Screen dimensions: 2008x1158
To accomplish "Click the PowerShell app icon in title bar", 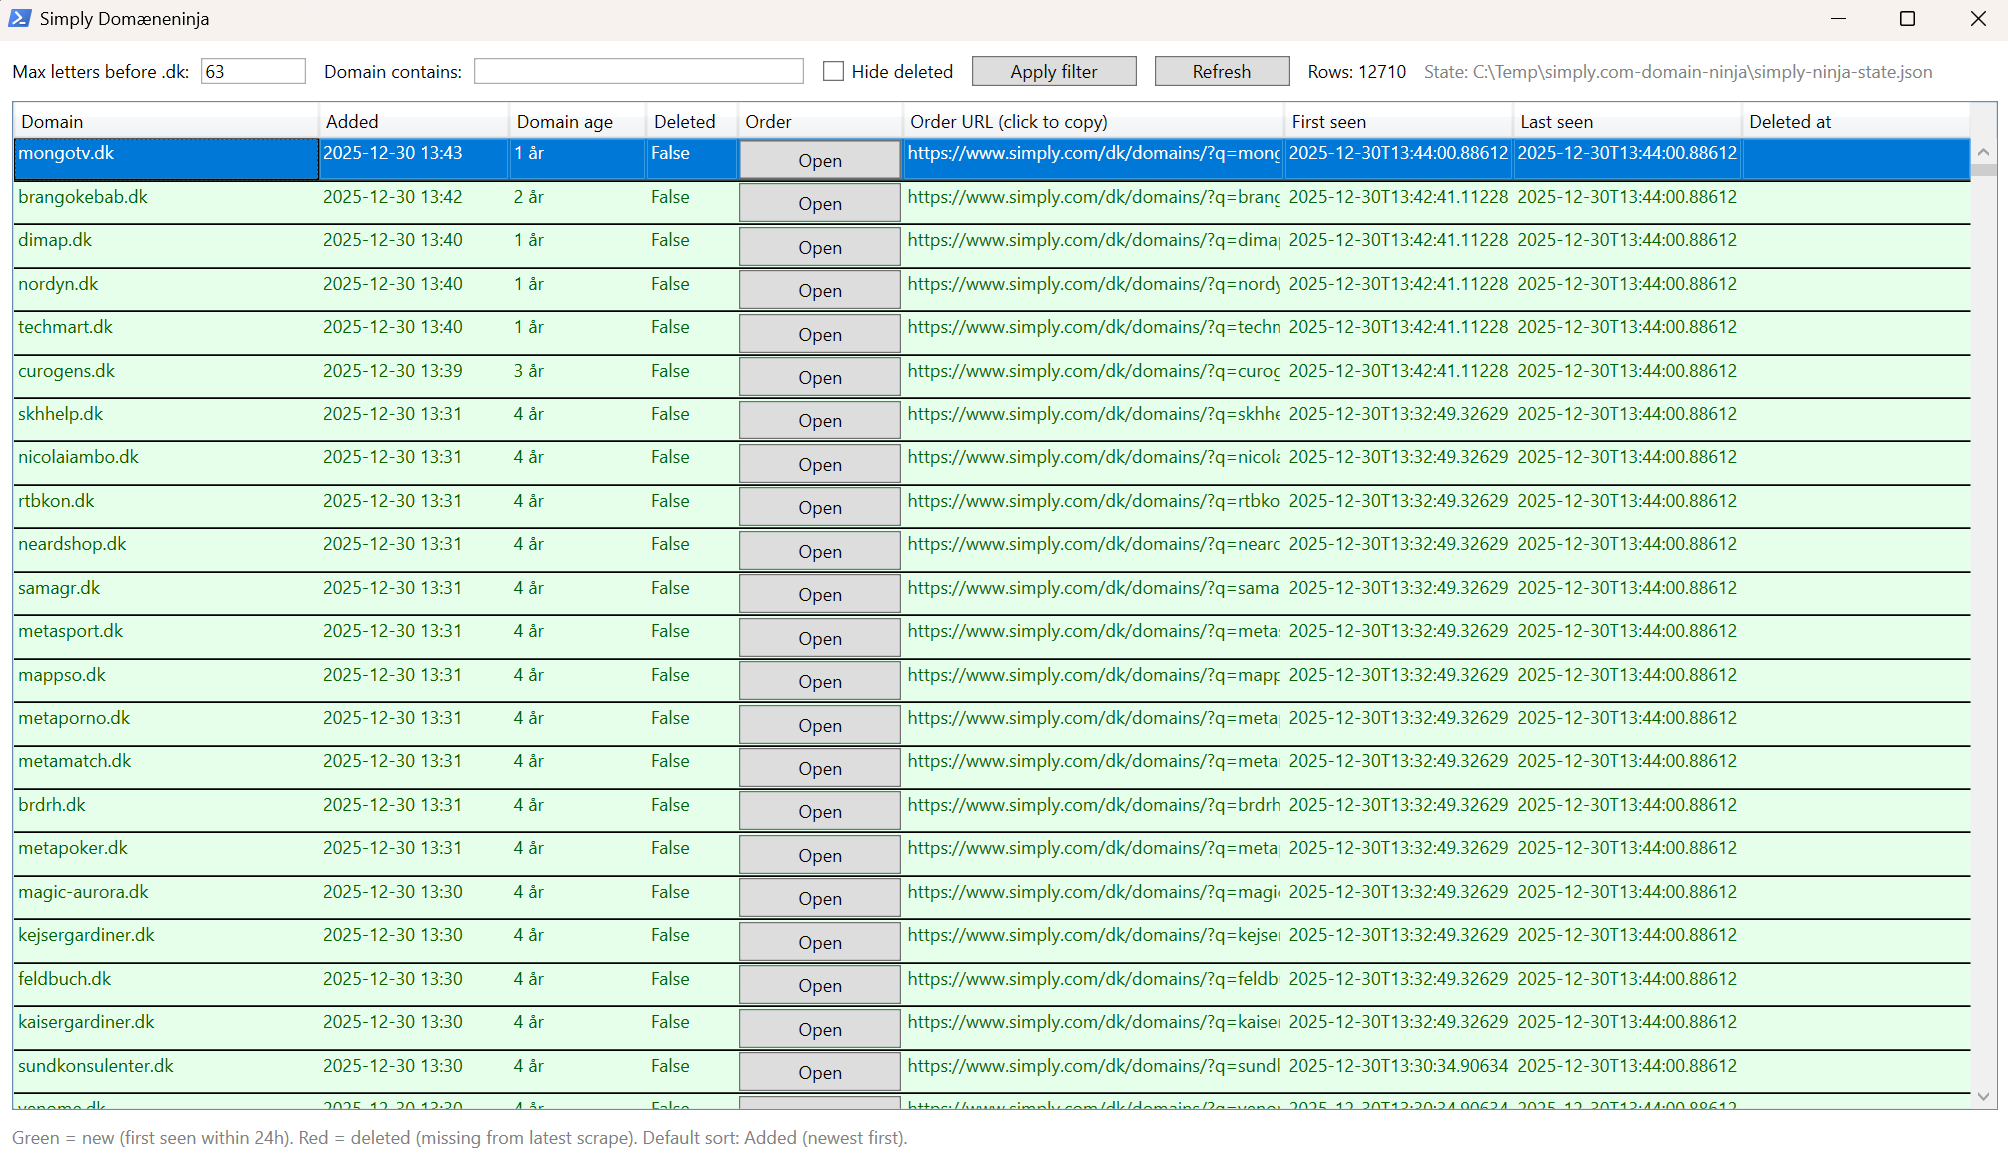I will tap(19, 18).
